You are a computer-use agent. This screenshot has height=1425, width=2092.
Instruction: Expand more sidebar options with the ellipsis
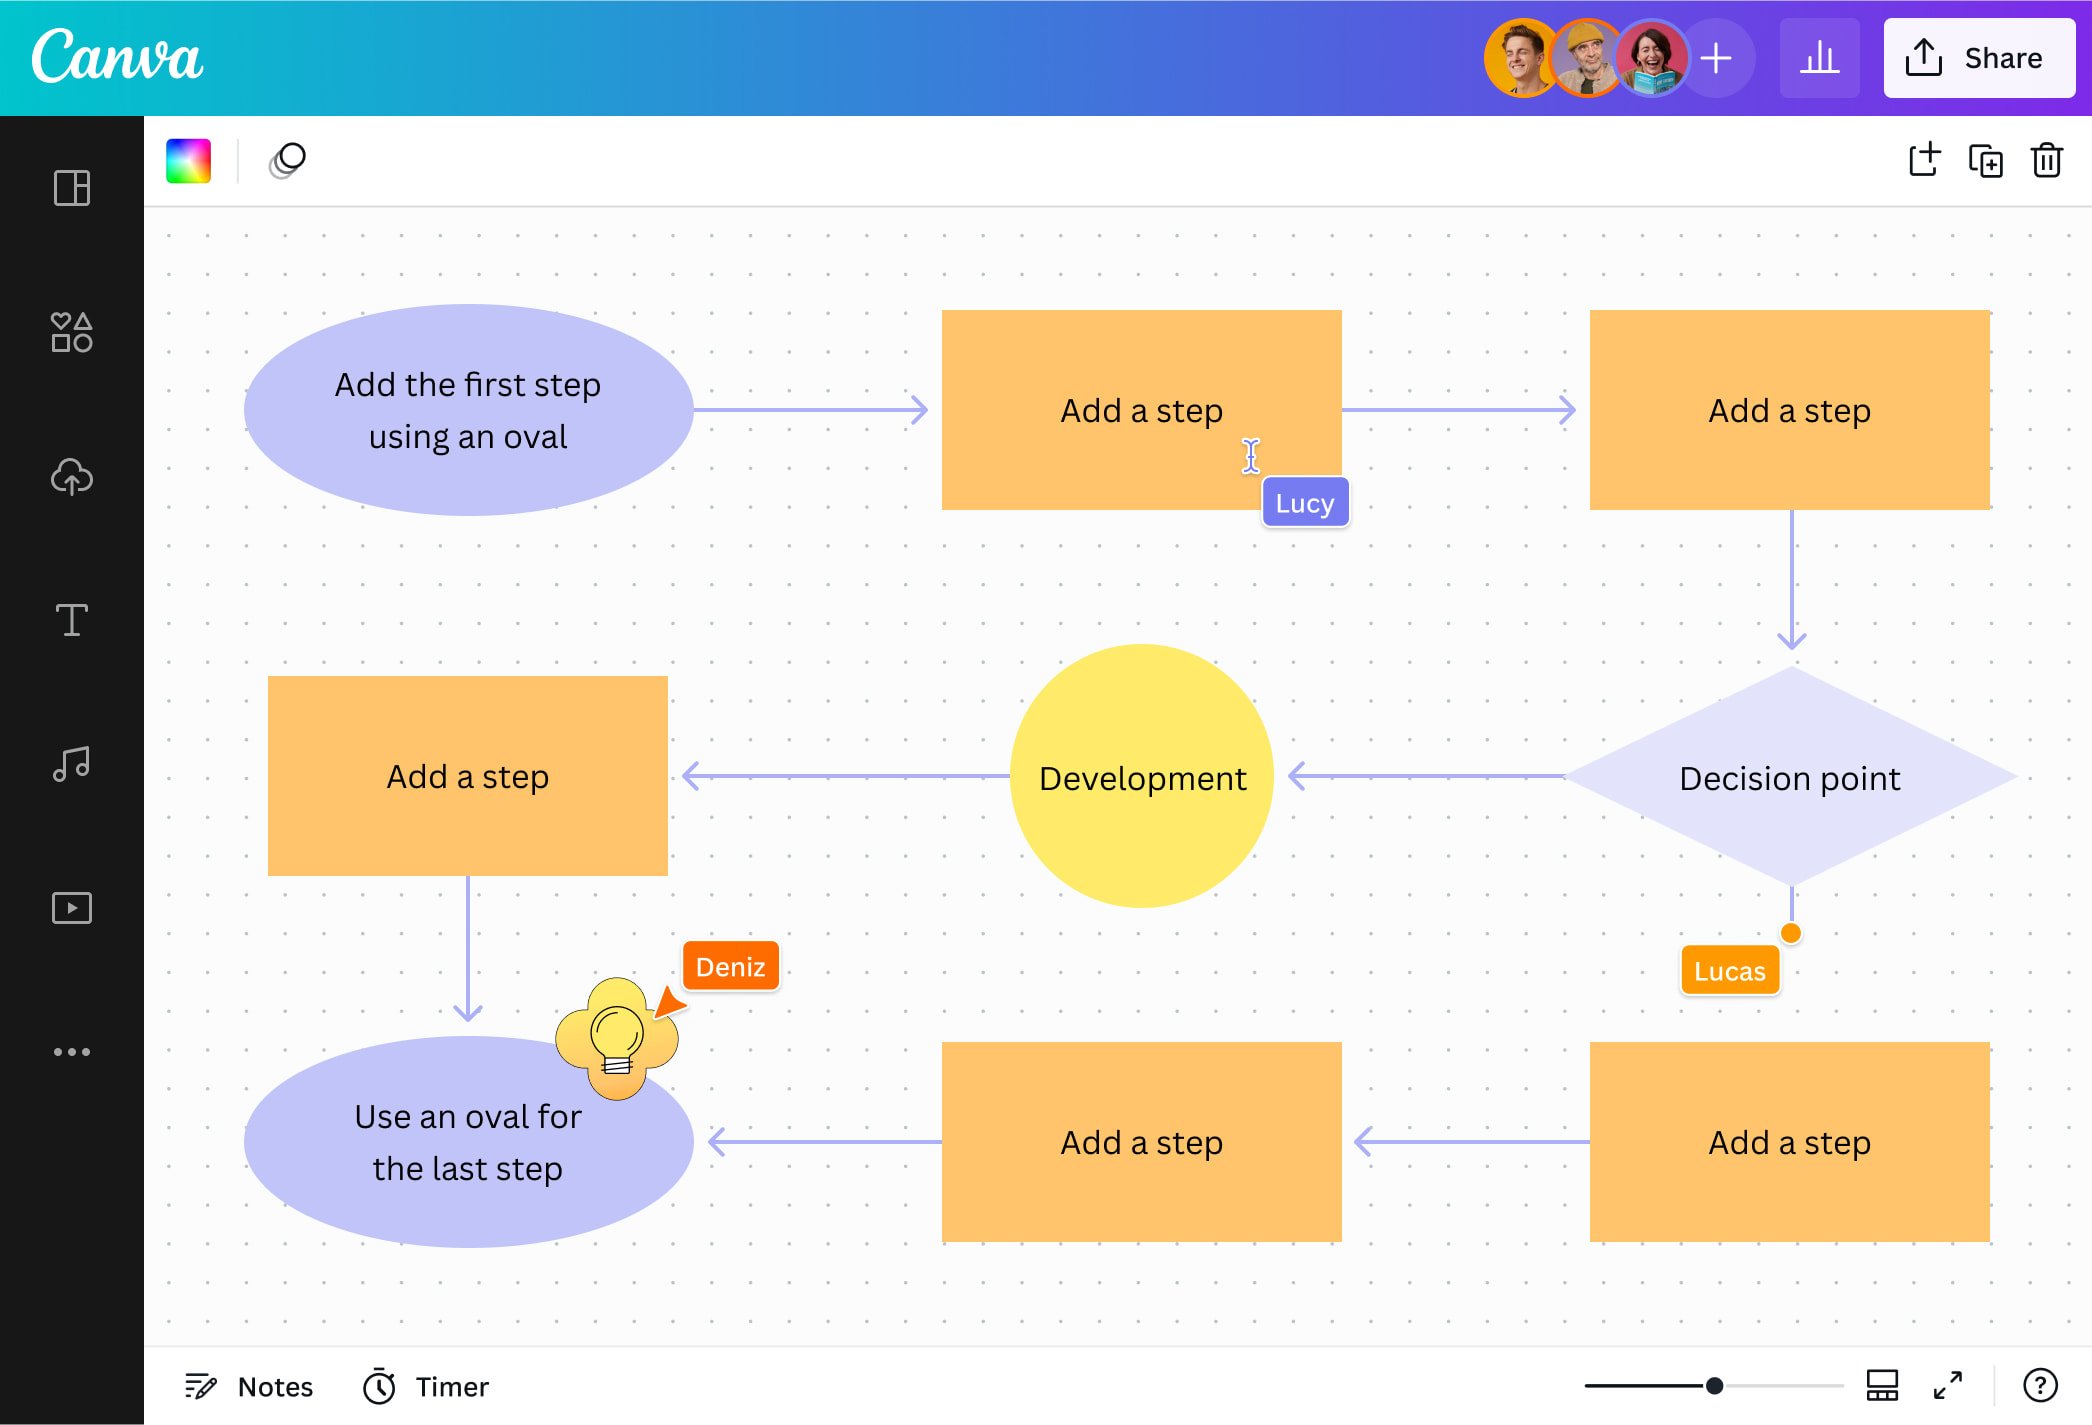tap(71, 1051)
